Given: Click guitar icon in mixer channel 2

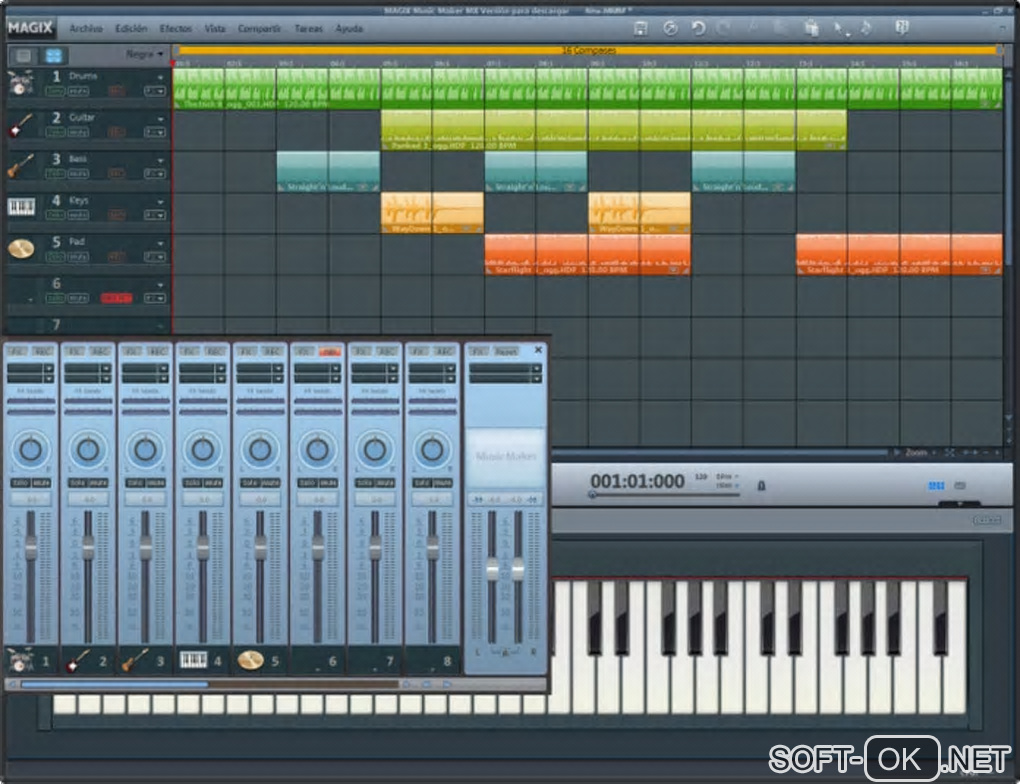Looking at the screenshot, I should 78,660.
